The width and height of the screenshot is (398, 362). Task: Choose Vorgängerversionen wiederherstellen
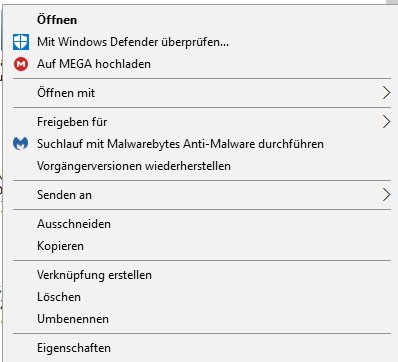click(134, 166)
